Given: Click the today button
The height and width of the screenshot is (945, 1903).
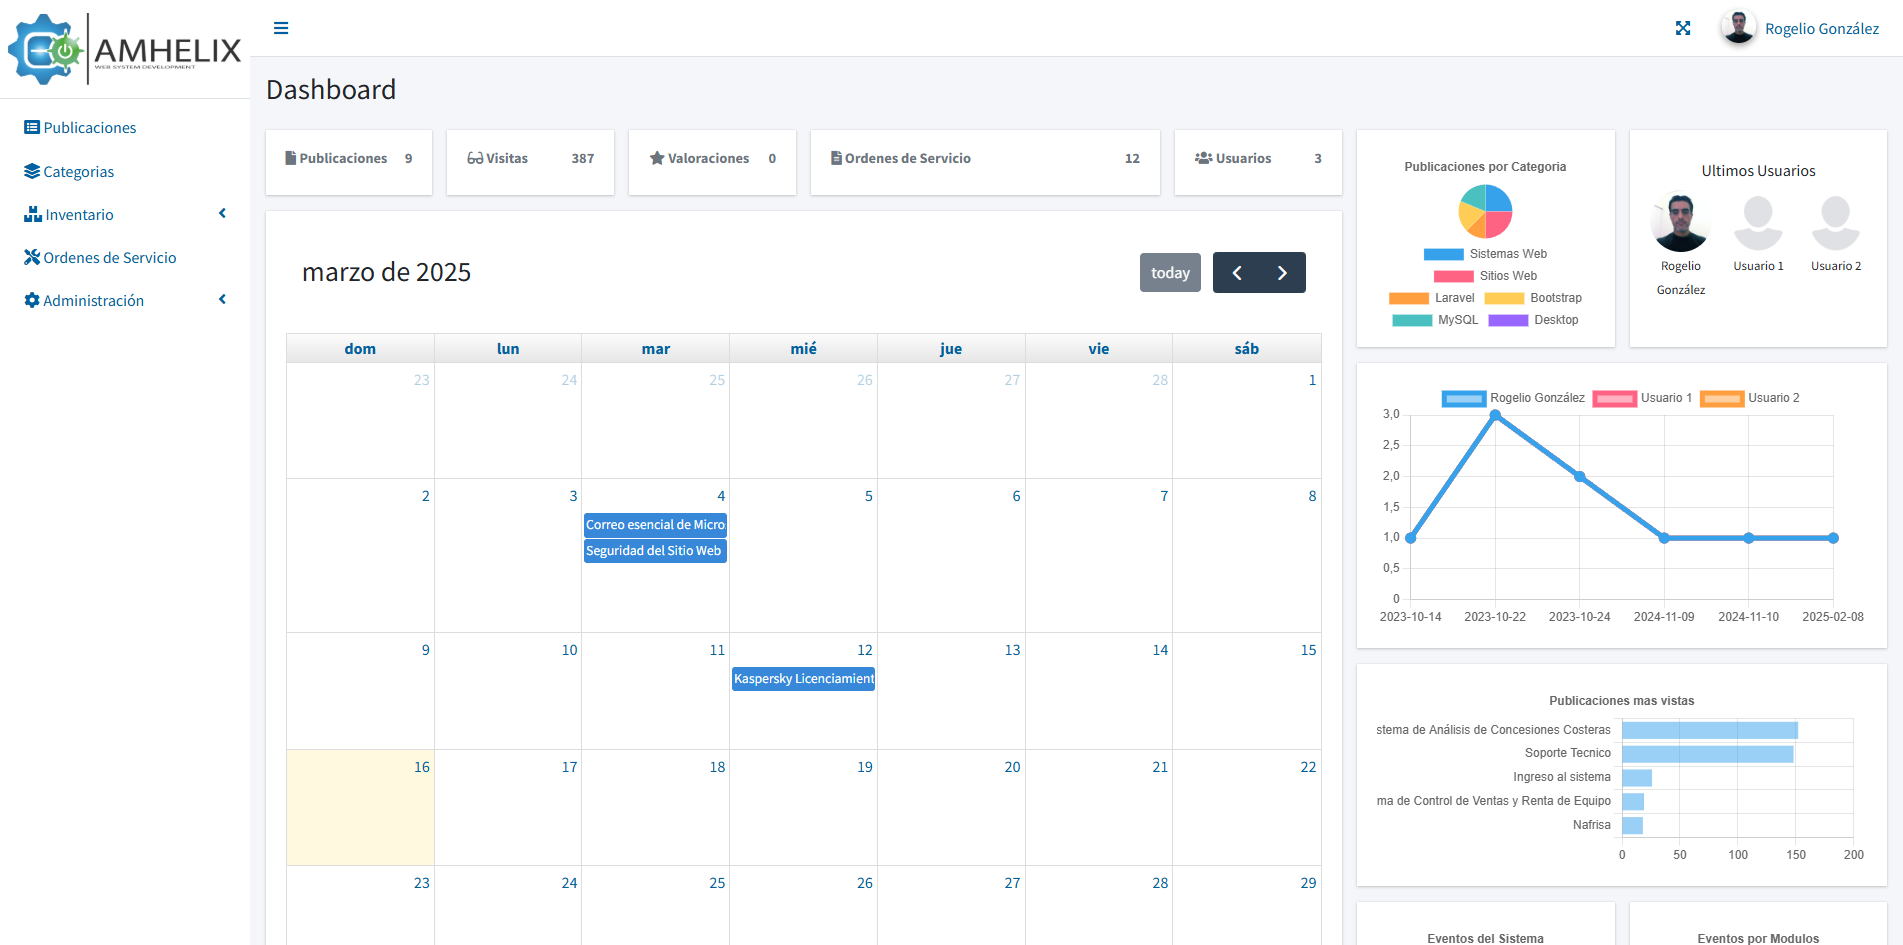Looking at the screenshot, I should (1170, 273).
